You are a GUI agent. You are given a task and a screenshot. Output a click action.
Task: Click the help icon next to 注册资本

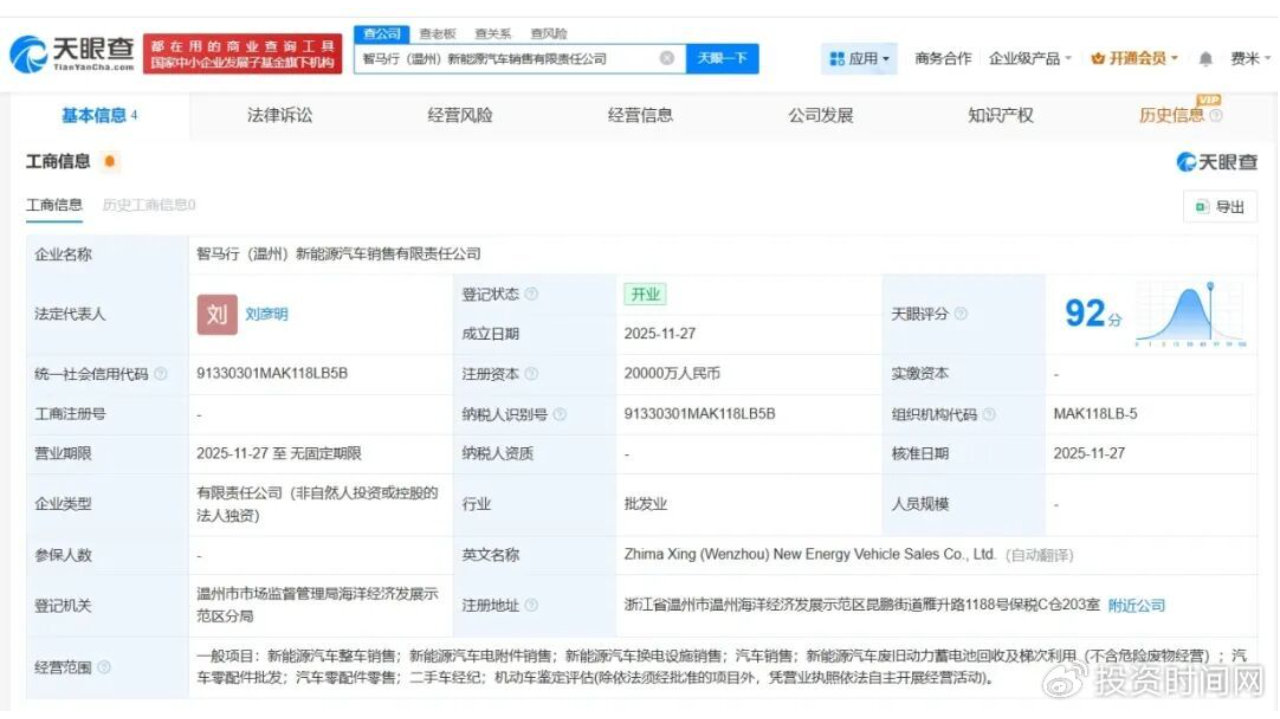coord(531,374)
